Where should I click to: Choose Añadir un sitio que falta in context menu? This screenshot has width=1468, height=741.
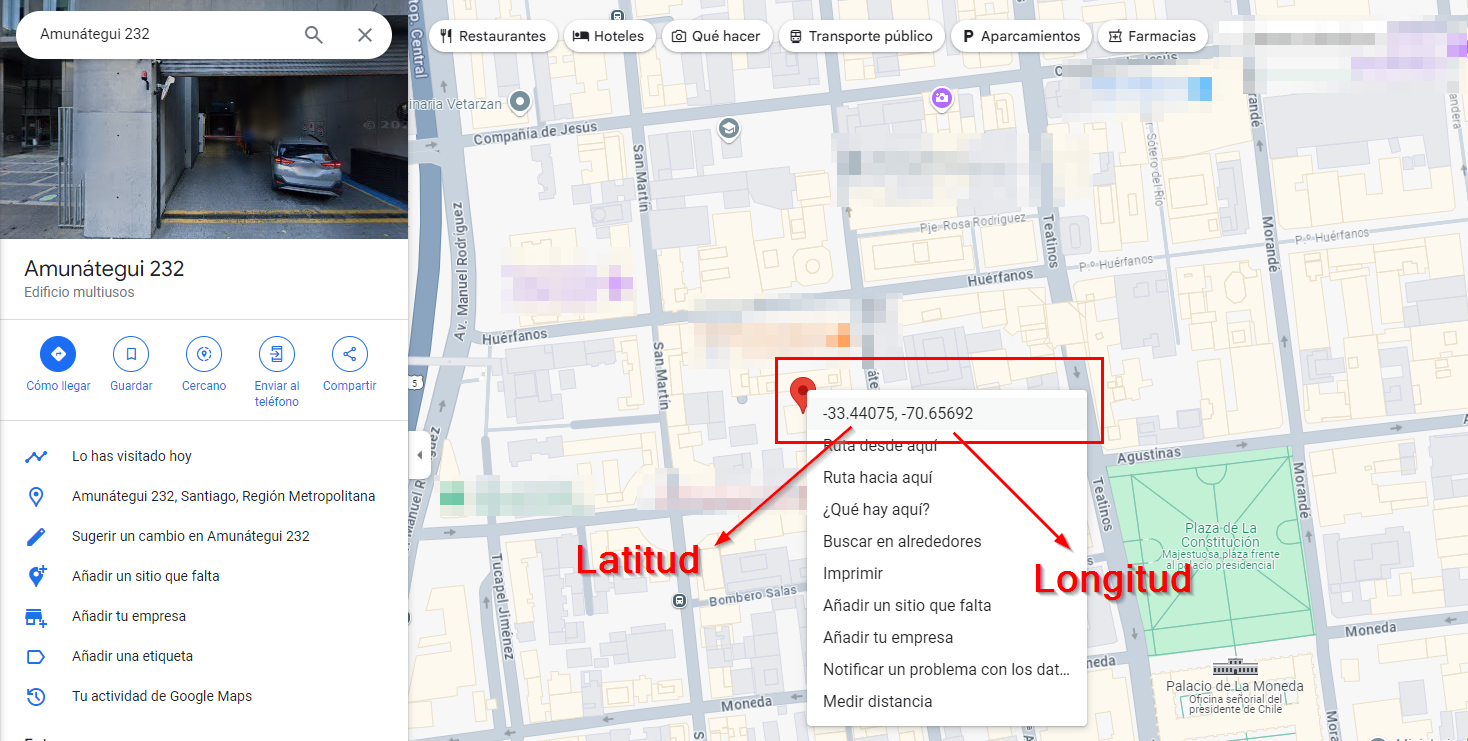pyautogui.click(x=946, y=606)
